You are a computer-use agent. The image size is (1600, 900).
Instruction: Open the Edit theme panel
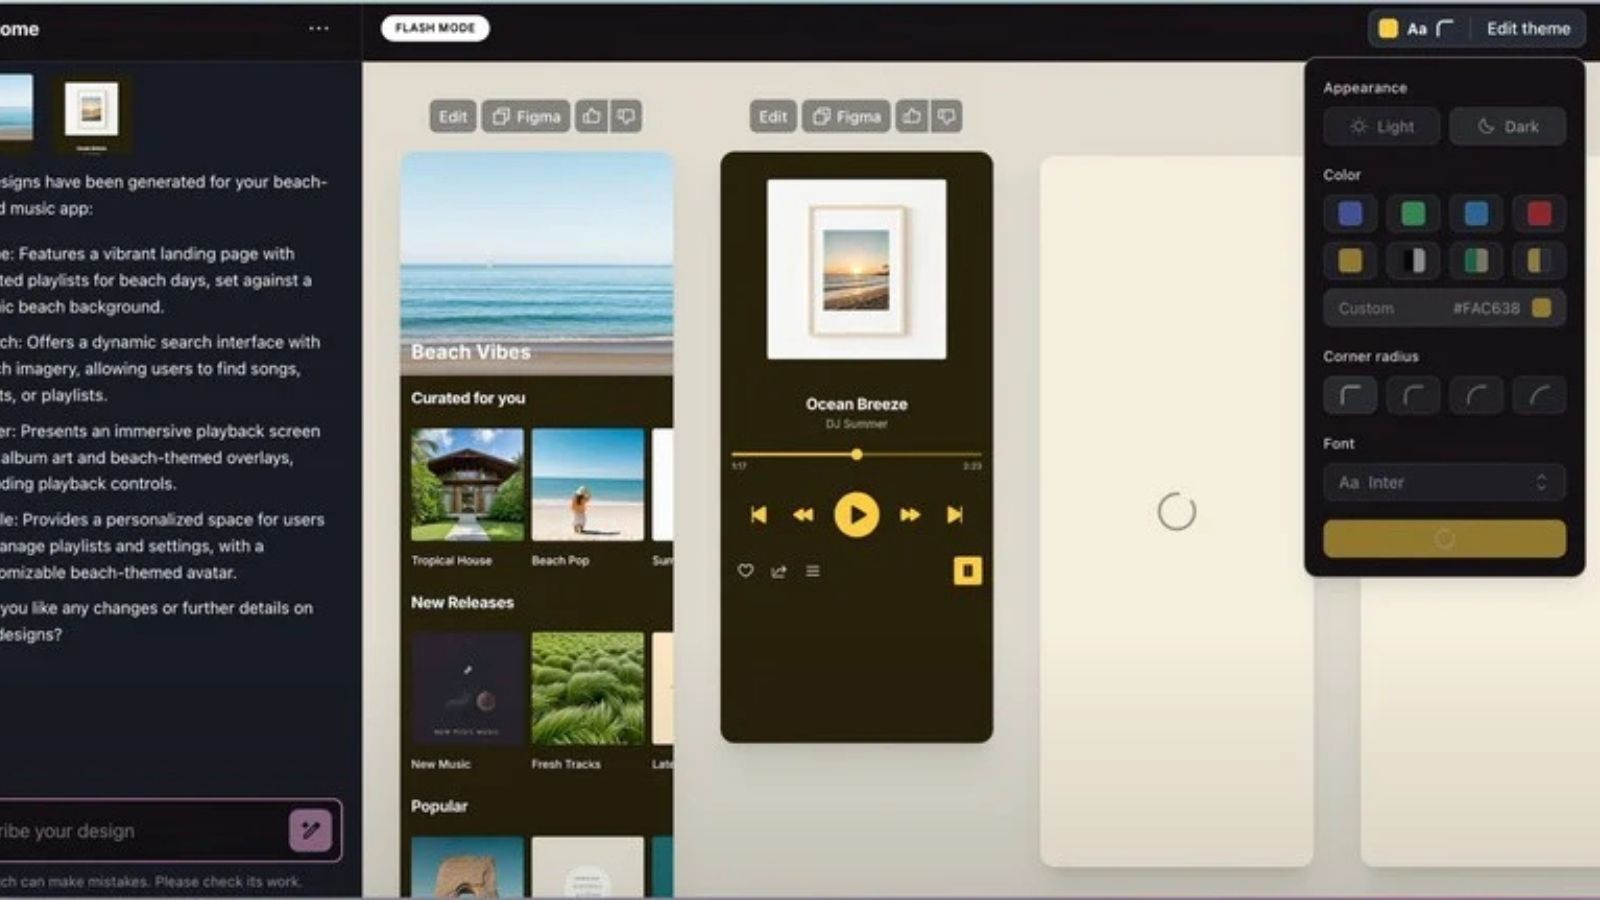(1527, 29)
